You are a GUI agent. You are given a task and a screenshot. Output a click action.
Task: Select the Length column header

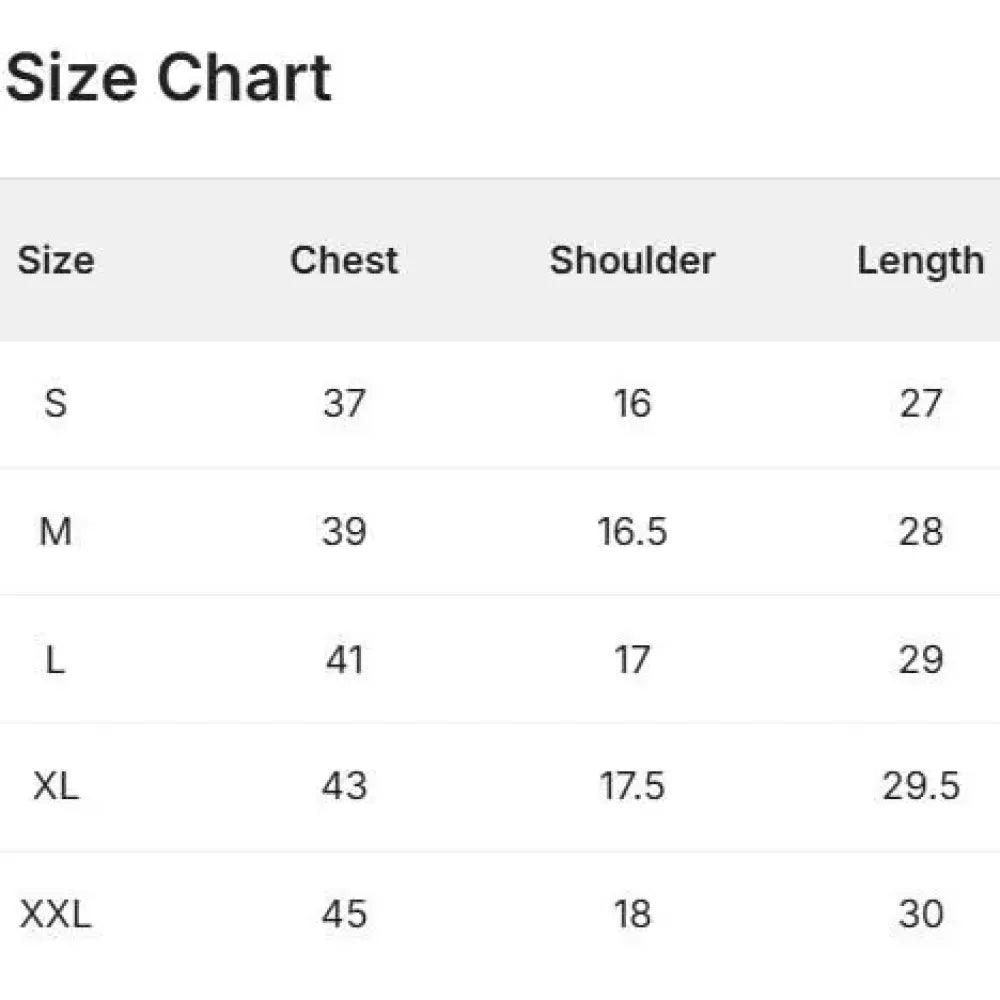click(x=921, y=261)
